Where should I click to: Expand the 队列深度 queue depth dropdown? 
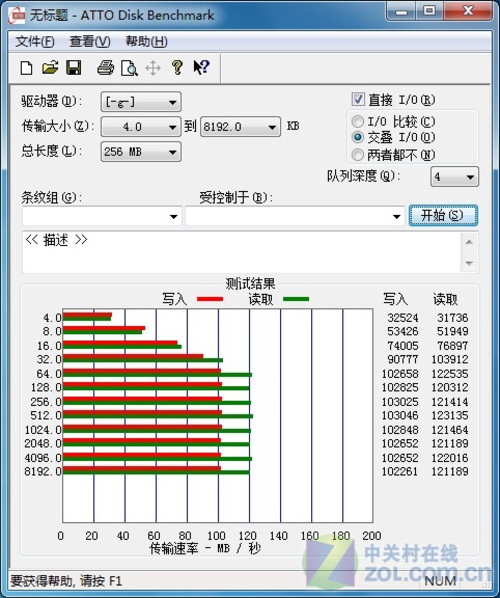454,177
